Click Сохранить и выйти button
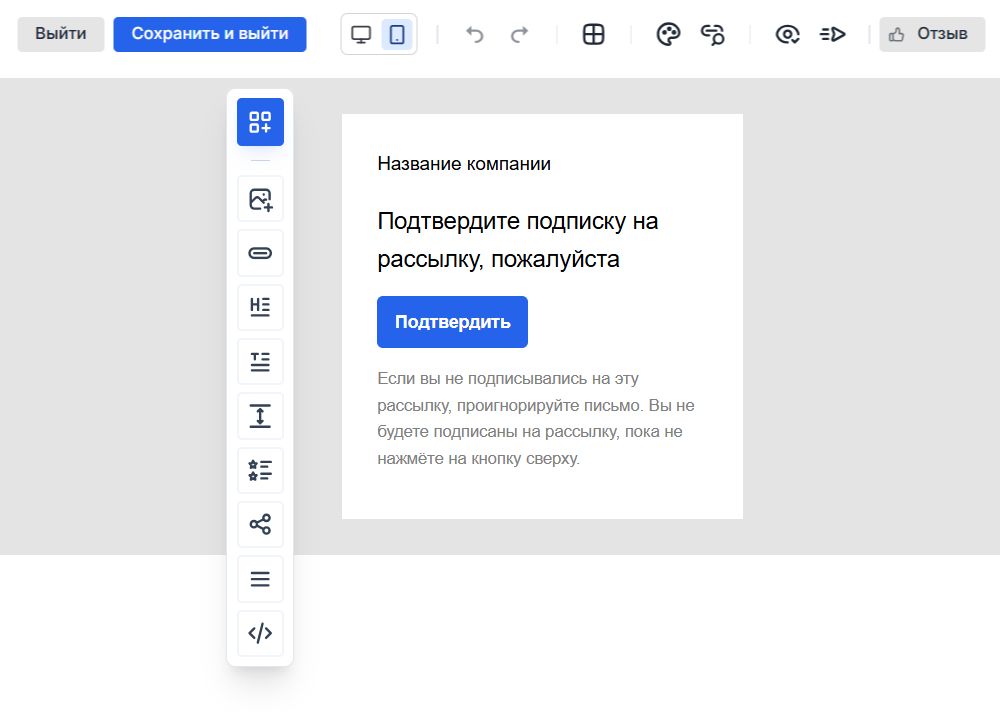Viewport: 1000px width, 712px height. pyautogui.click(x=210, y=34)
